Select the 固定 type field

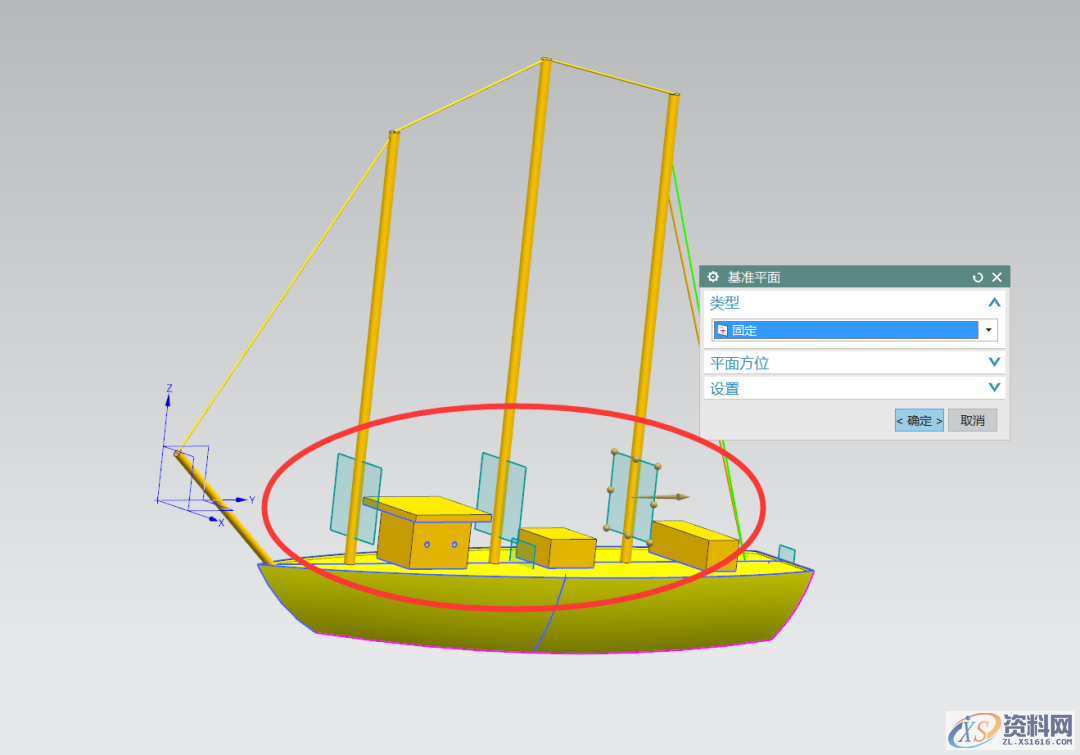click(845, 330)
